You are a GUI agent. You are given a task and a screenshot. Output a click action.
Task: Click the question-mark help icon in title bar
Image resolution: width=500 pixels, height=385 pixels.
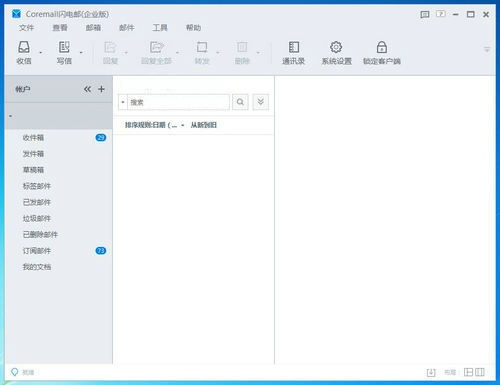point(441,14)
